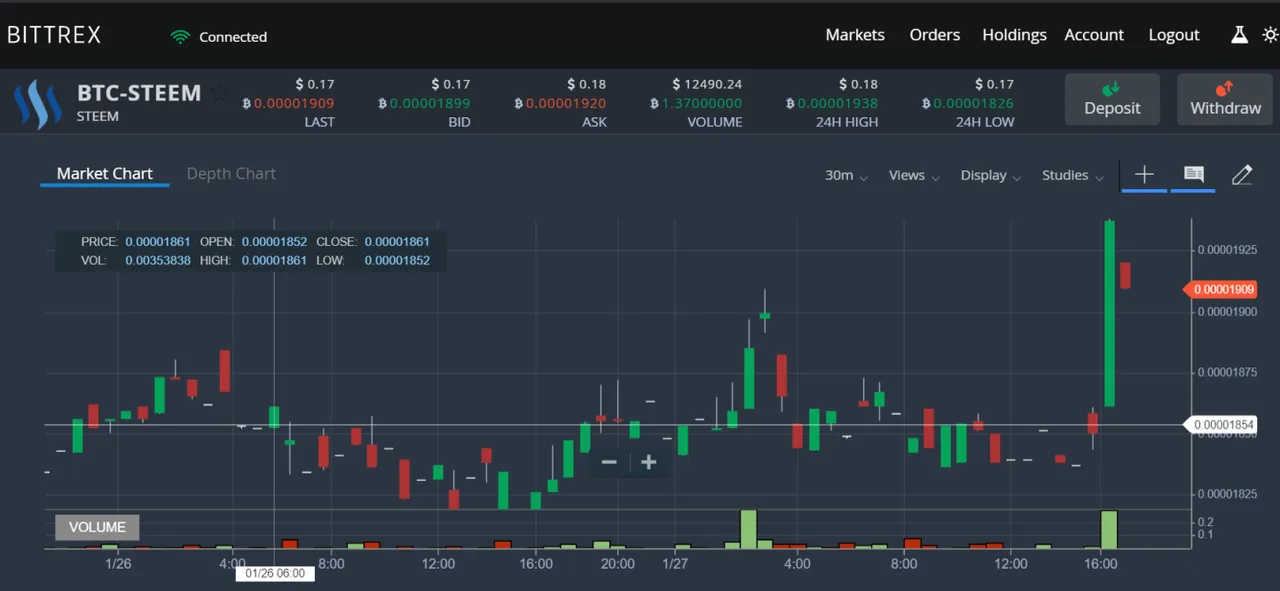Click the BITTREX logo
This screenshot has width=1280, height=591.
pyautogui.click(x=54, y=35)
